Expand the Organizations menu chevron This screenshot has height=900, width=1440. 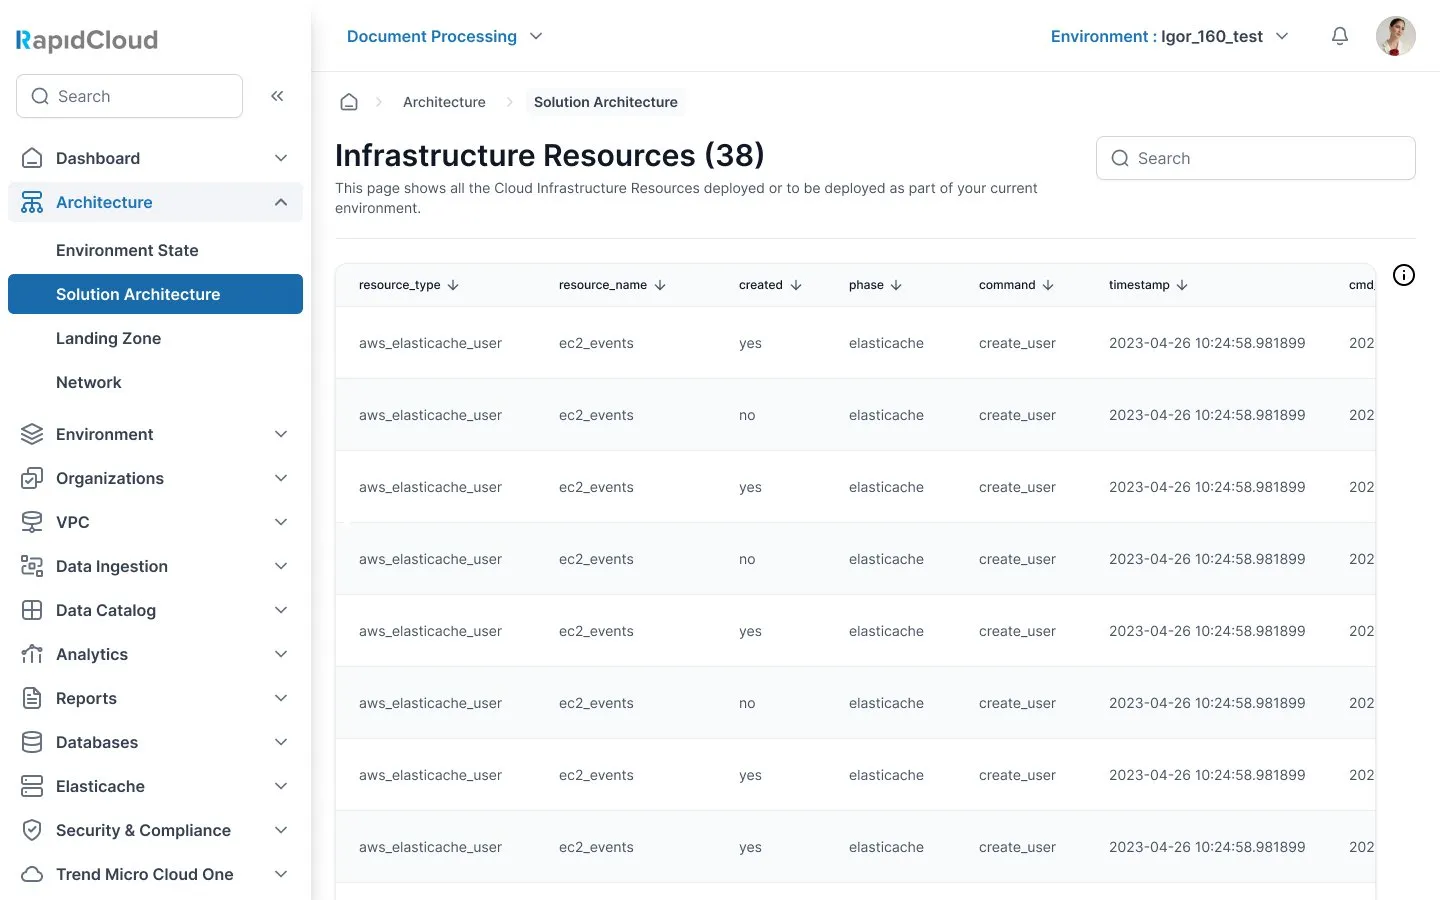[281, 478]
